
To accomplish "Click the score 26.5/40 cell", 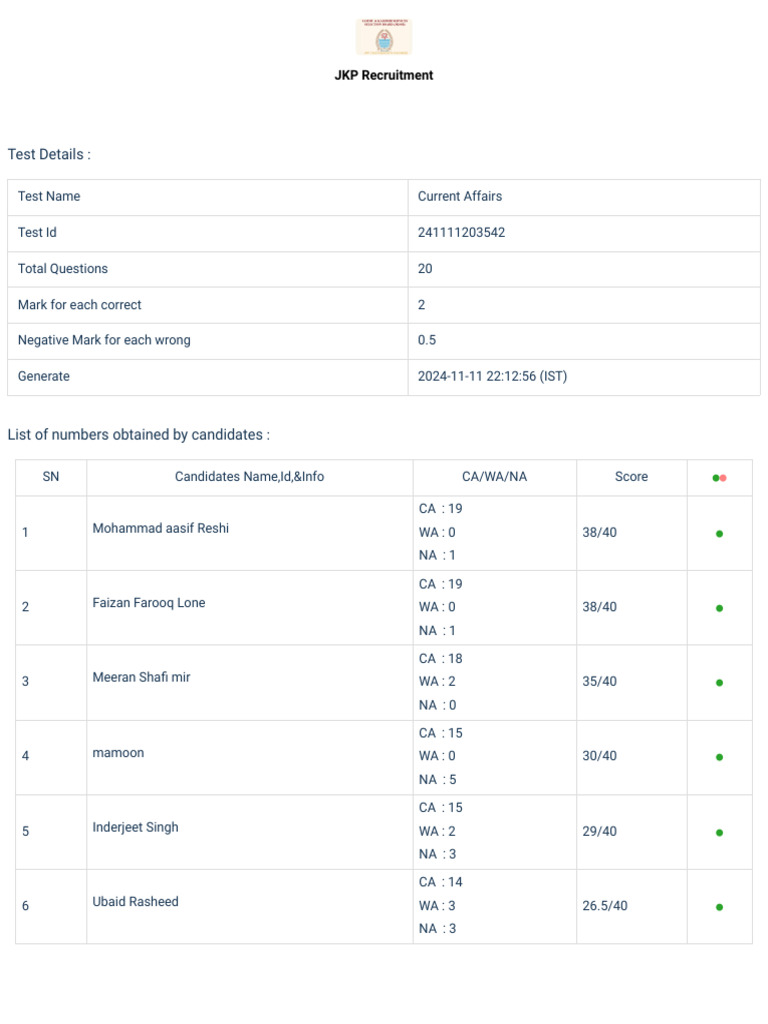I will [x=605, y=906].
